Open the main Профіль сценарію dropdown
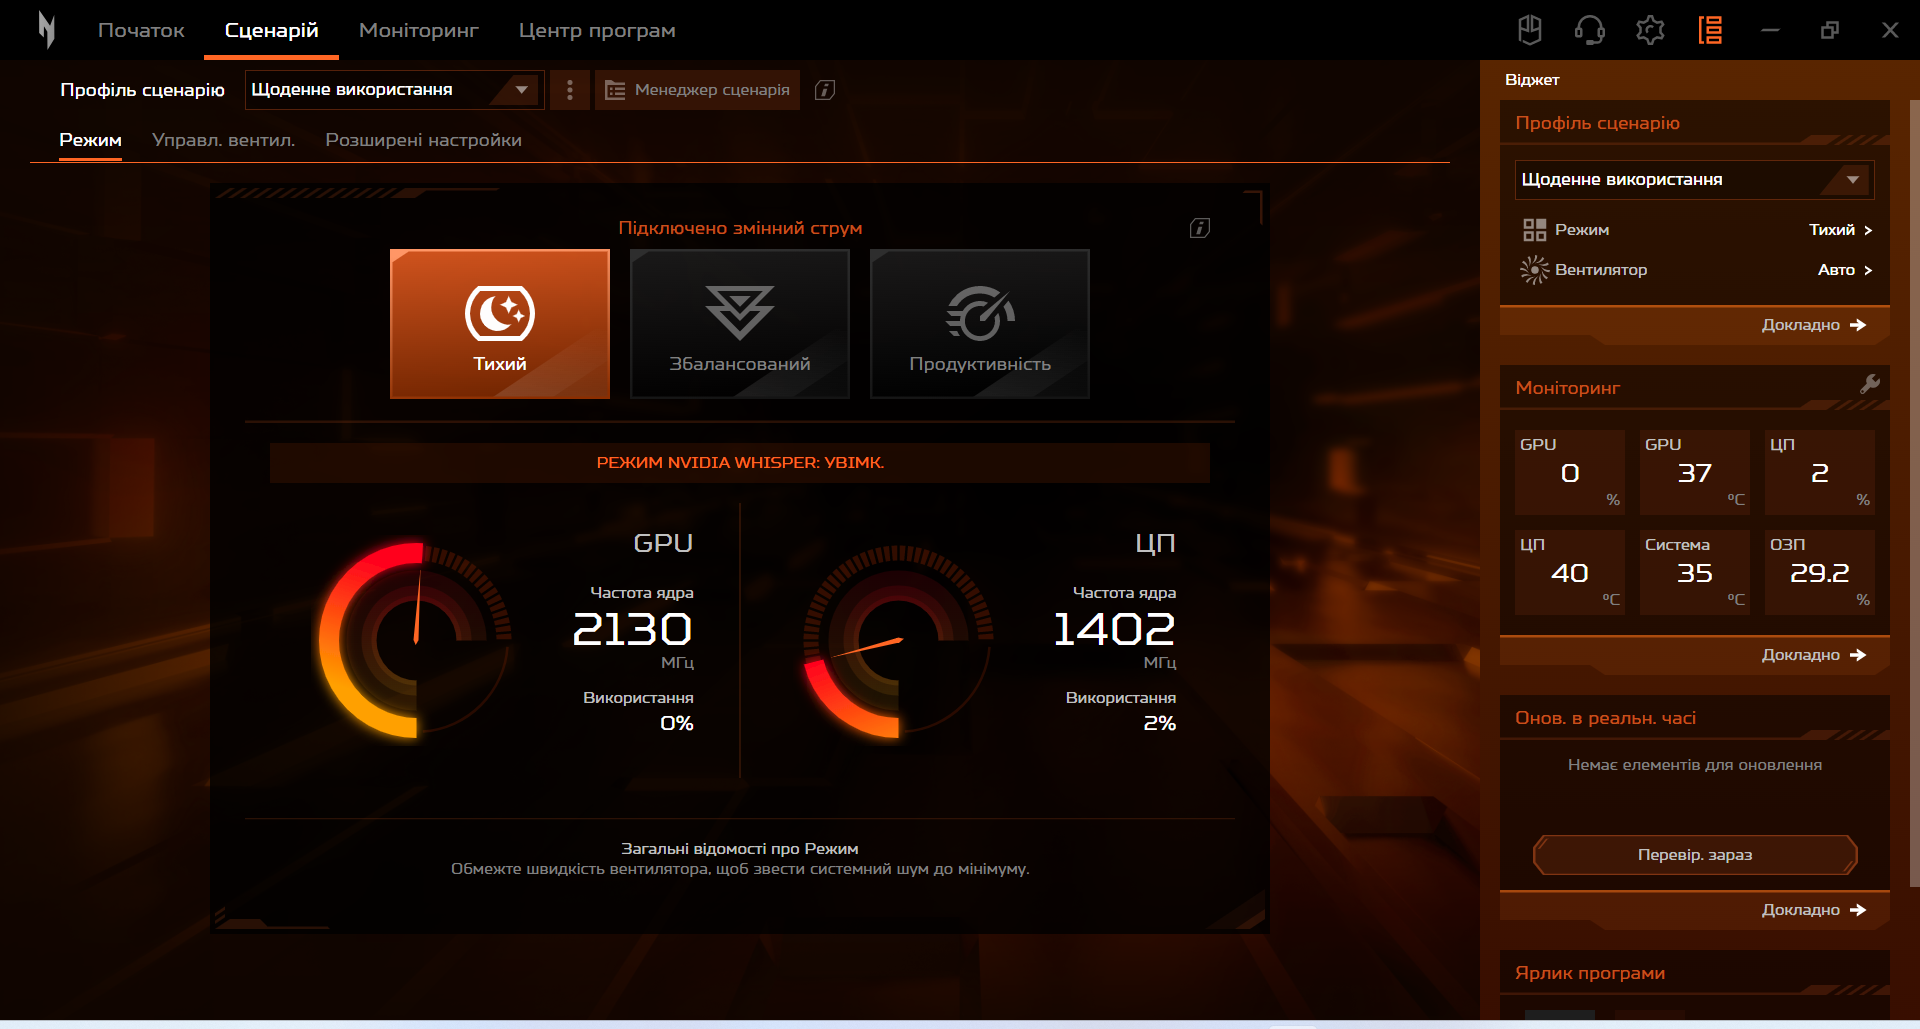The width and height of the screenshot is (1920, 1029). point(394,90)
